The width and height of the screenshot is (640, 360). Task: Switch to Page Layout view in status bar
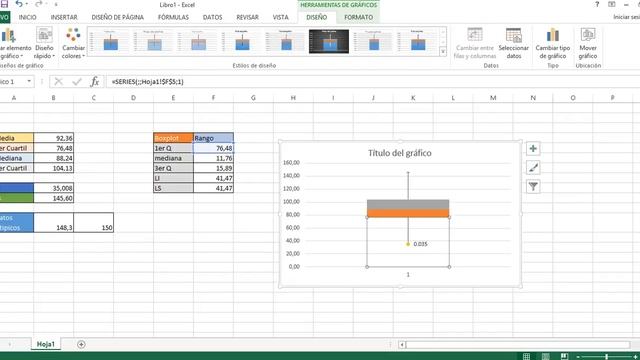(x=545, y=356)
